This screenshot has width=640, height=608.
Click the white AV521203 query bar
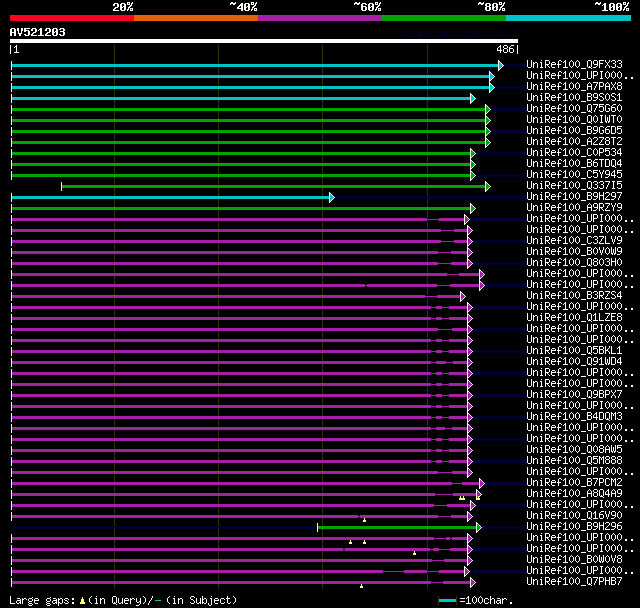coord(264,41)
